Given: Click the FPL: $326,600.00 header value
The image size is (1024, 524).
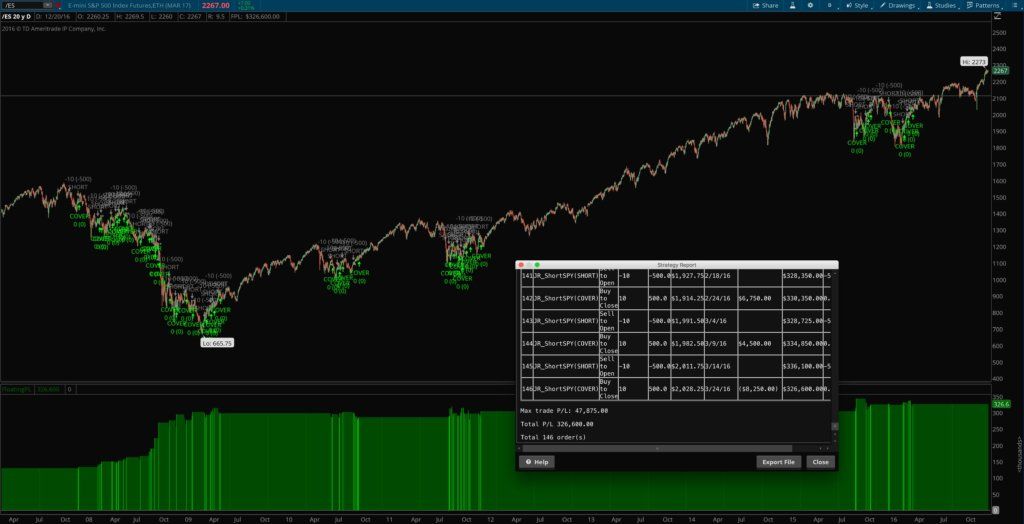Looking at the screenshot, I should [x=255, y=16].
